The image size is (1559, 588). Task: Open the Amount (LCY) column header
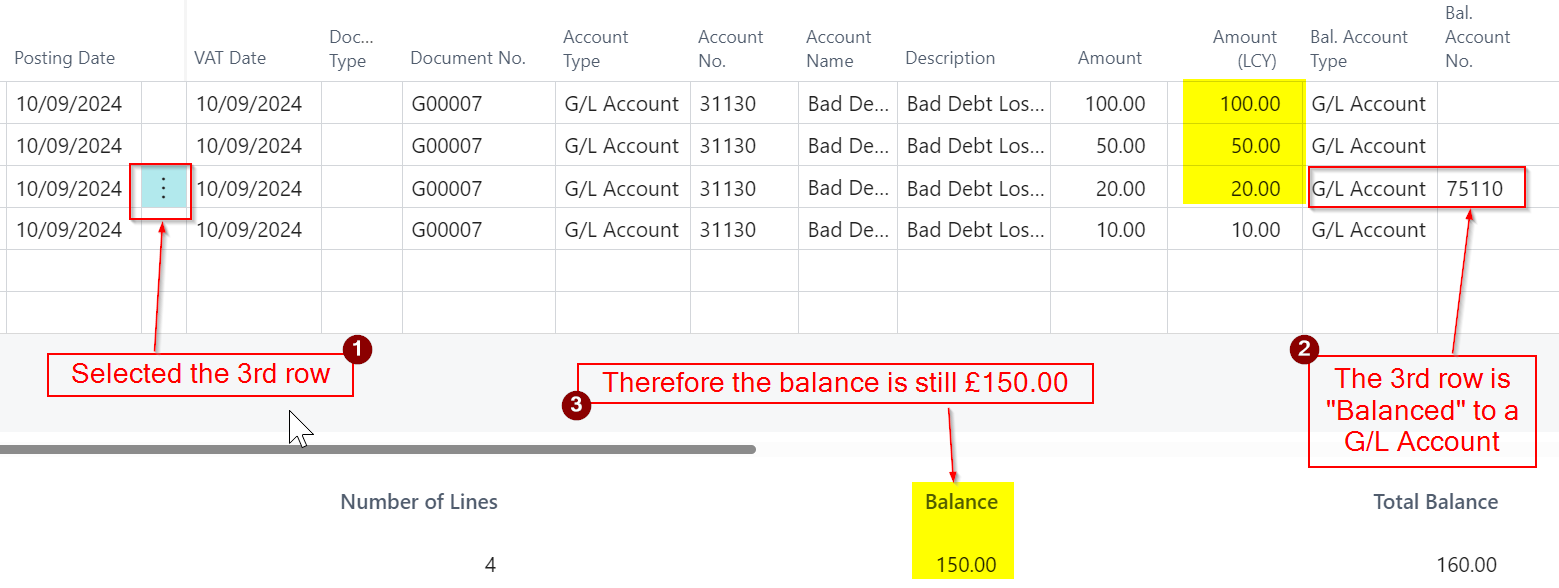pos(1244,49)
